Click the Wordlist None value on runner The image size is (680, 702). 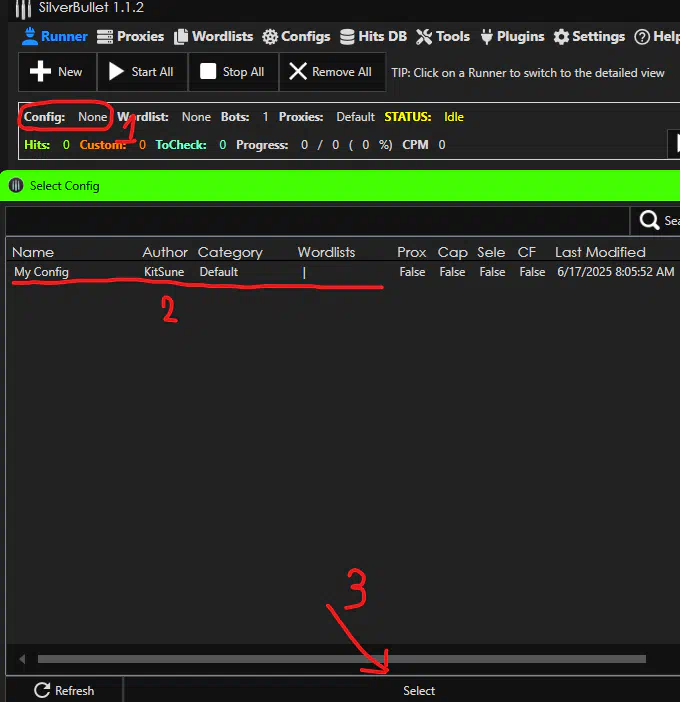click(196, 117)
